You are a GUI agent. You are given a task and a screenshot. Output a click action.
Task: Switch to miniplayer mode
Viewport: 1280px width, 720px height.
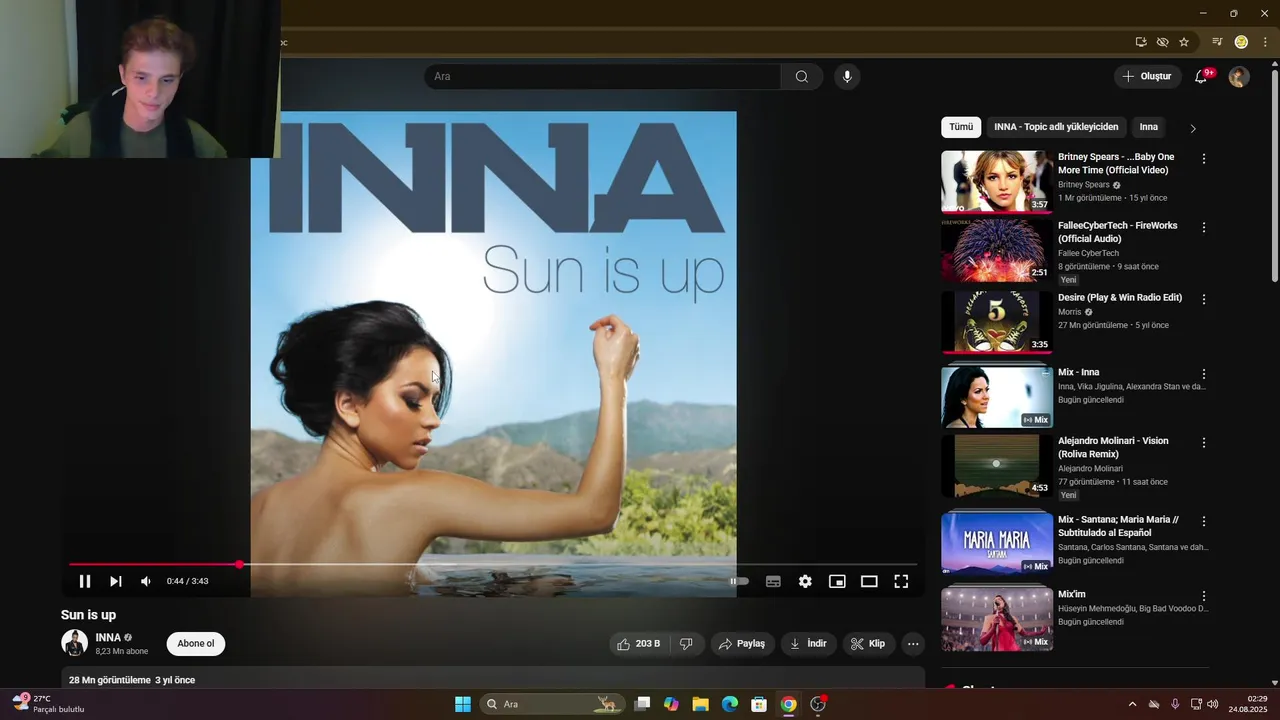837,581
